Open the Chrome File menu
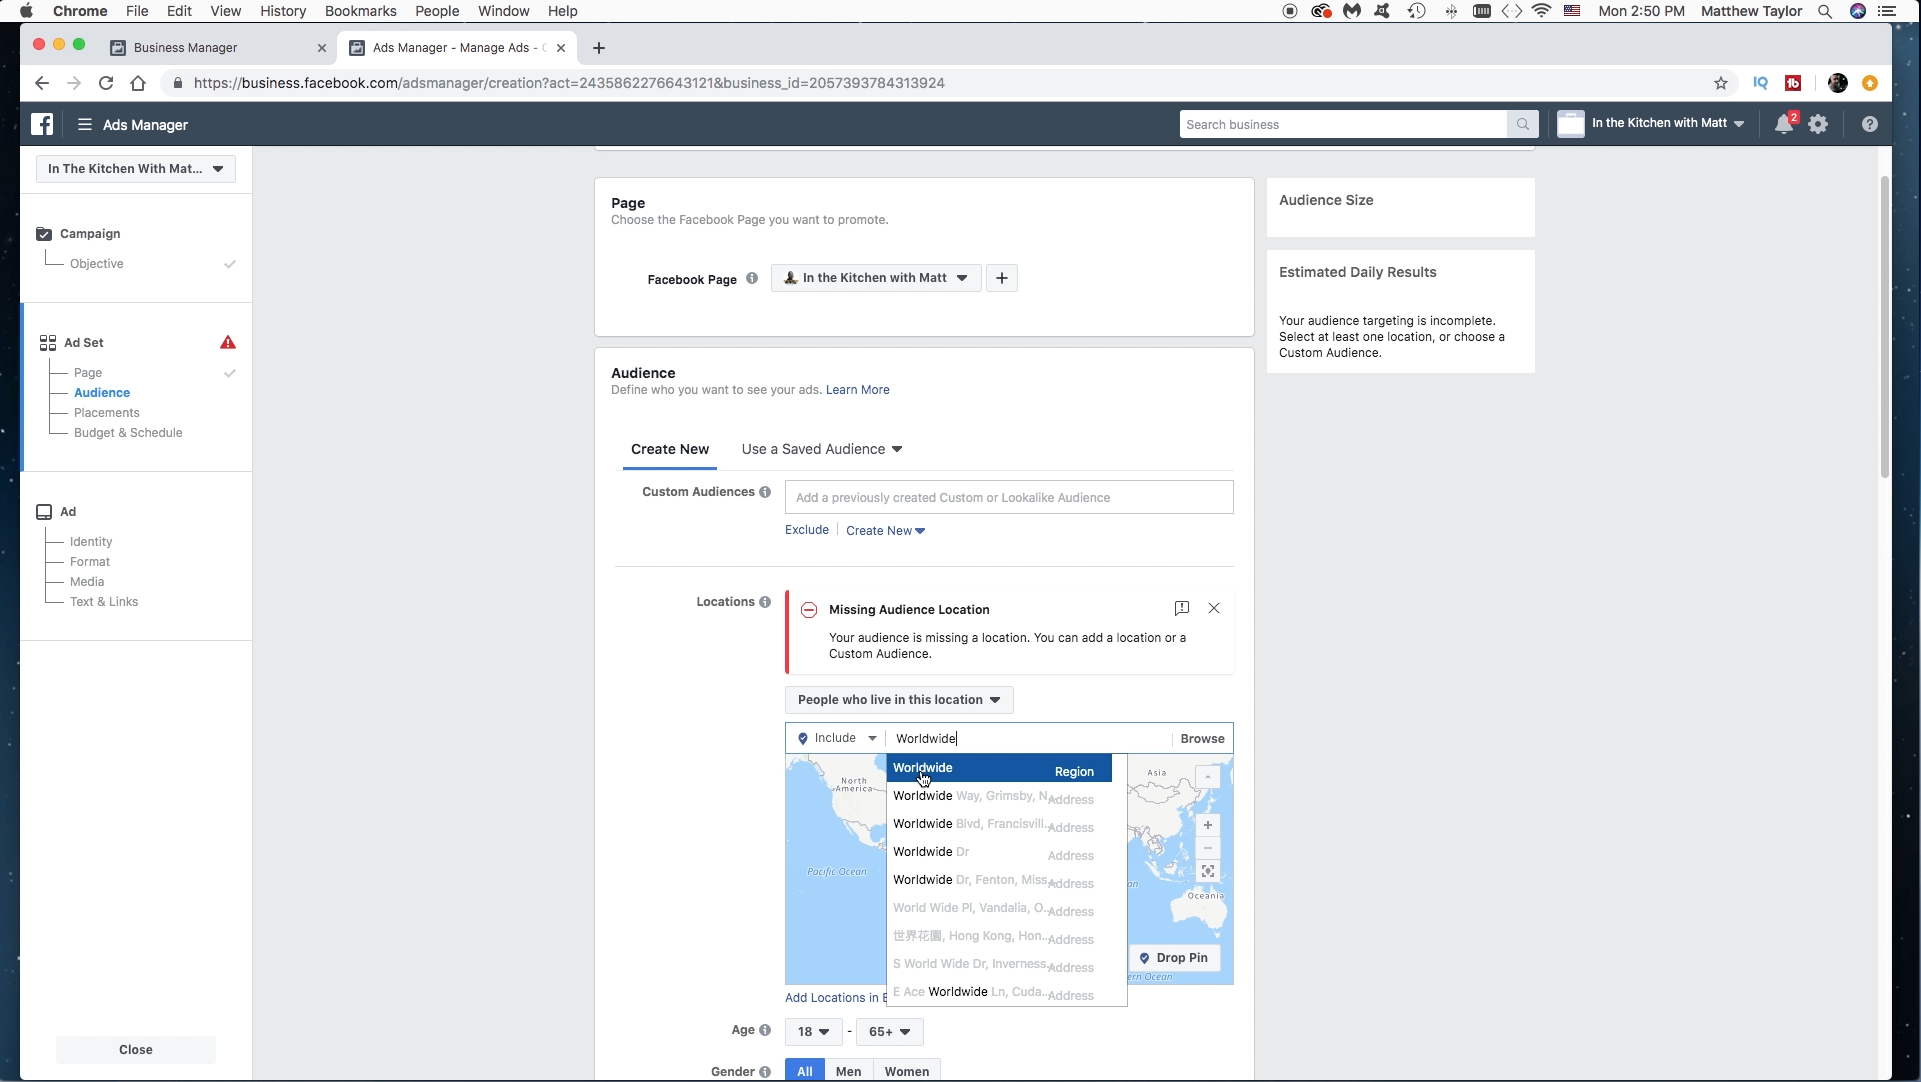 point(137,11)
